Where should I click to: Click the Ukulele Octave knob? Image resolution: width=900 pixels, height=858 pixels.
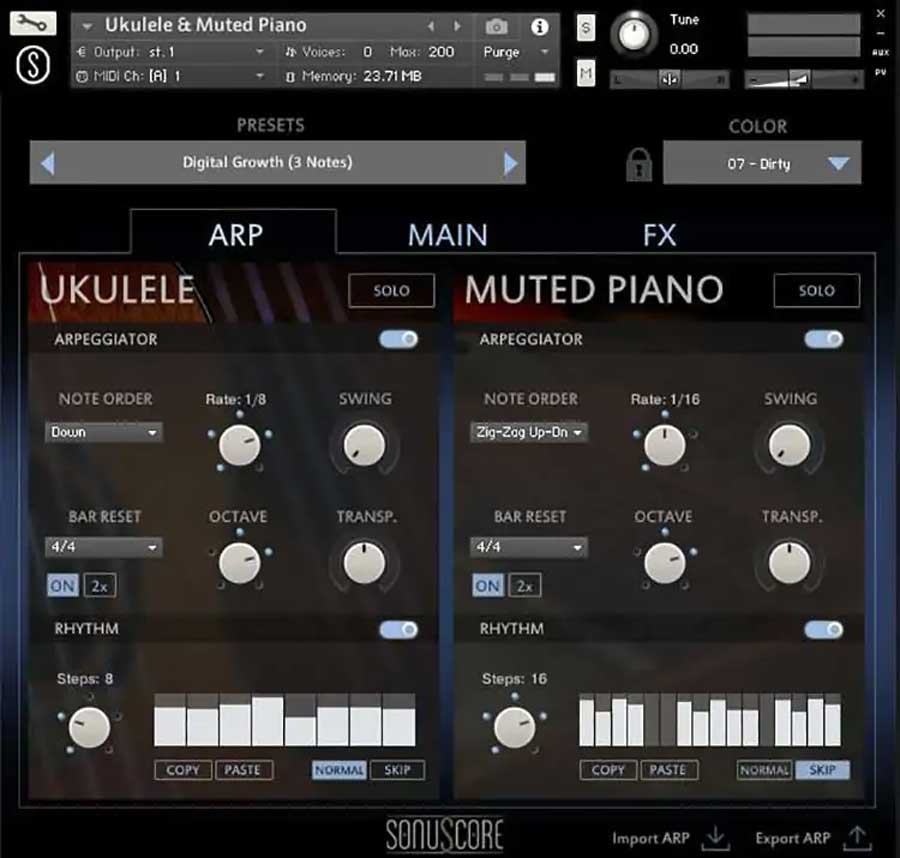tap(239, 563)
